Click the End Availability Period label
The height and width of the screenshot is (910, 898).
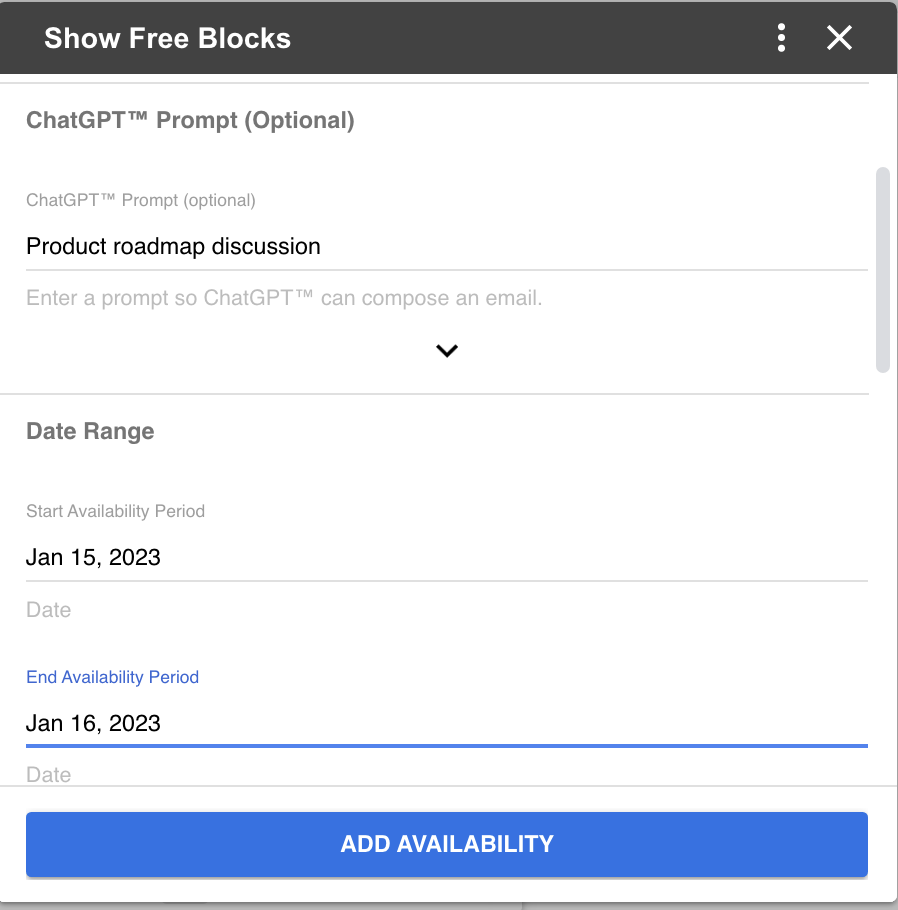coord(112,677)
